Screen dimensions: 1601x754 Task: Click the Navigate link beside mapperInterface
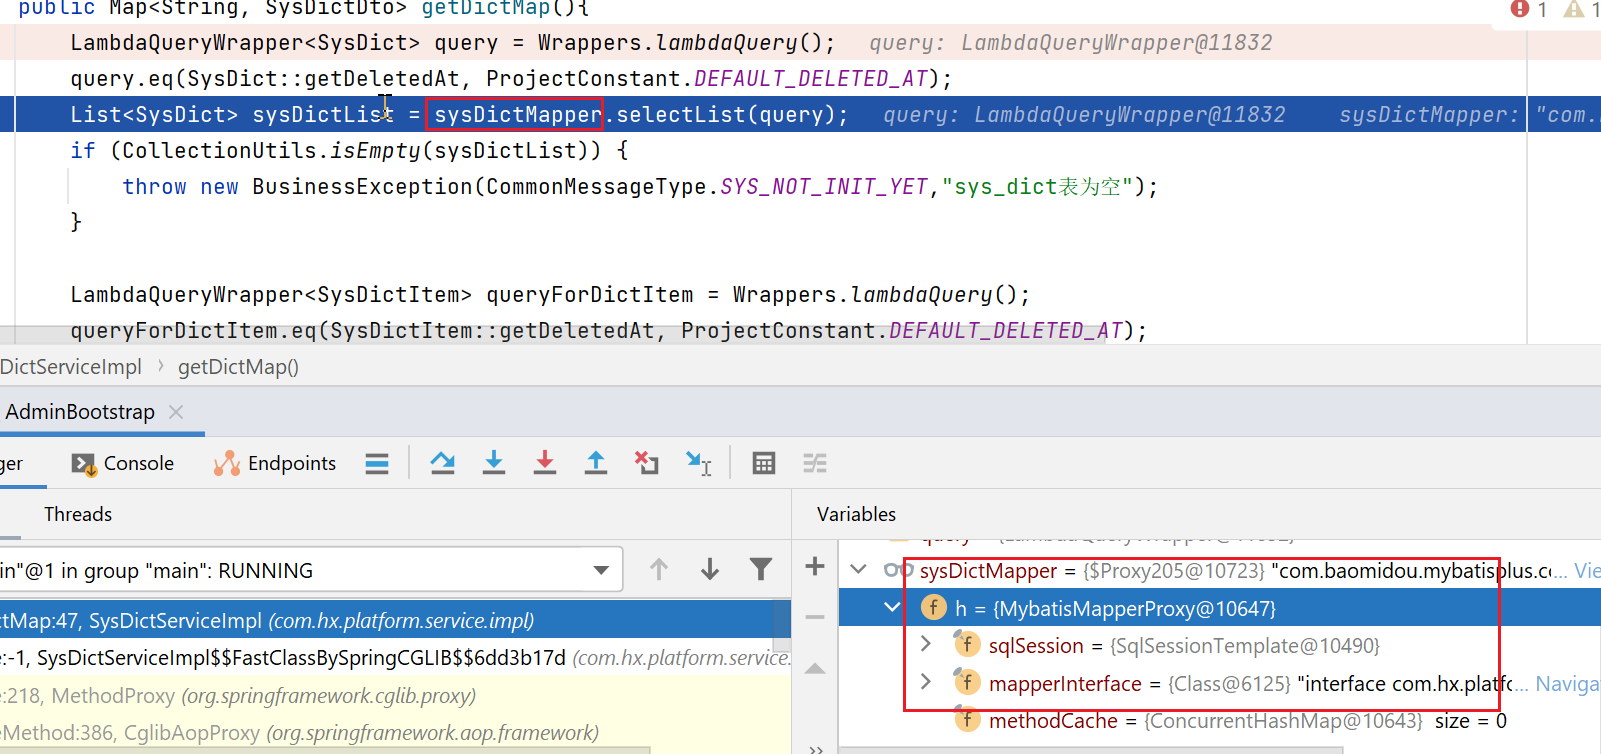(x=1567, y=684)
